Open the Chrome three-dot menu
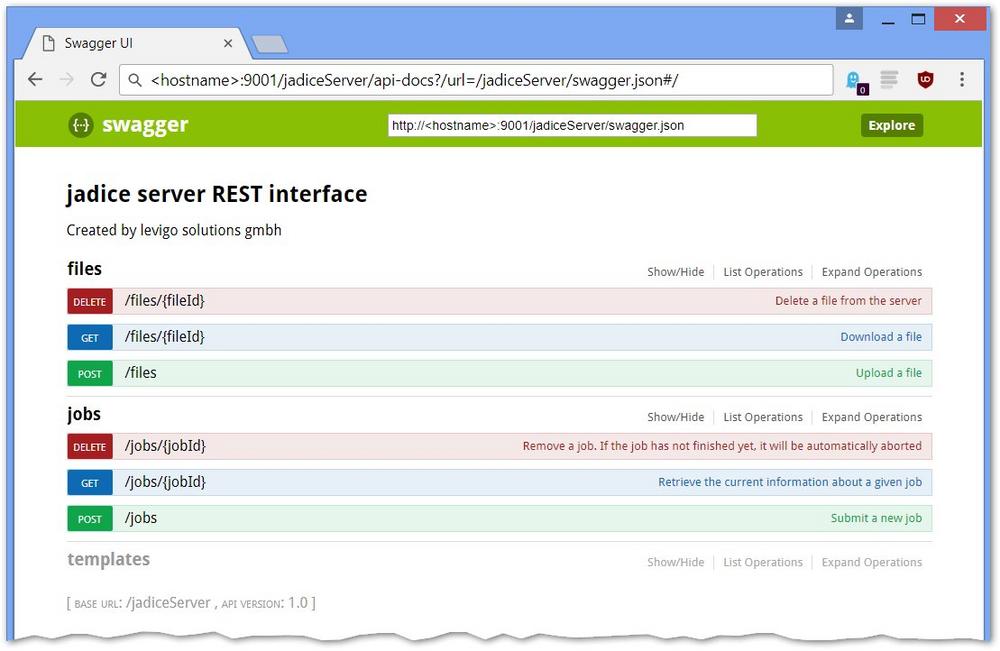The image size is (1000, 651). tap(962, 80)
